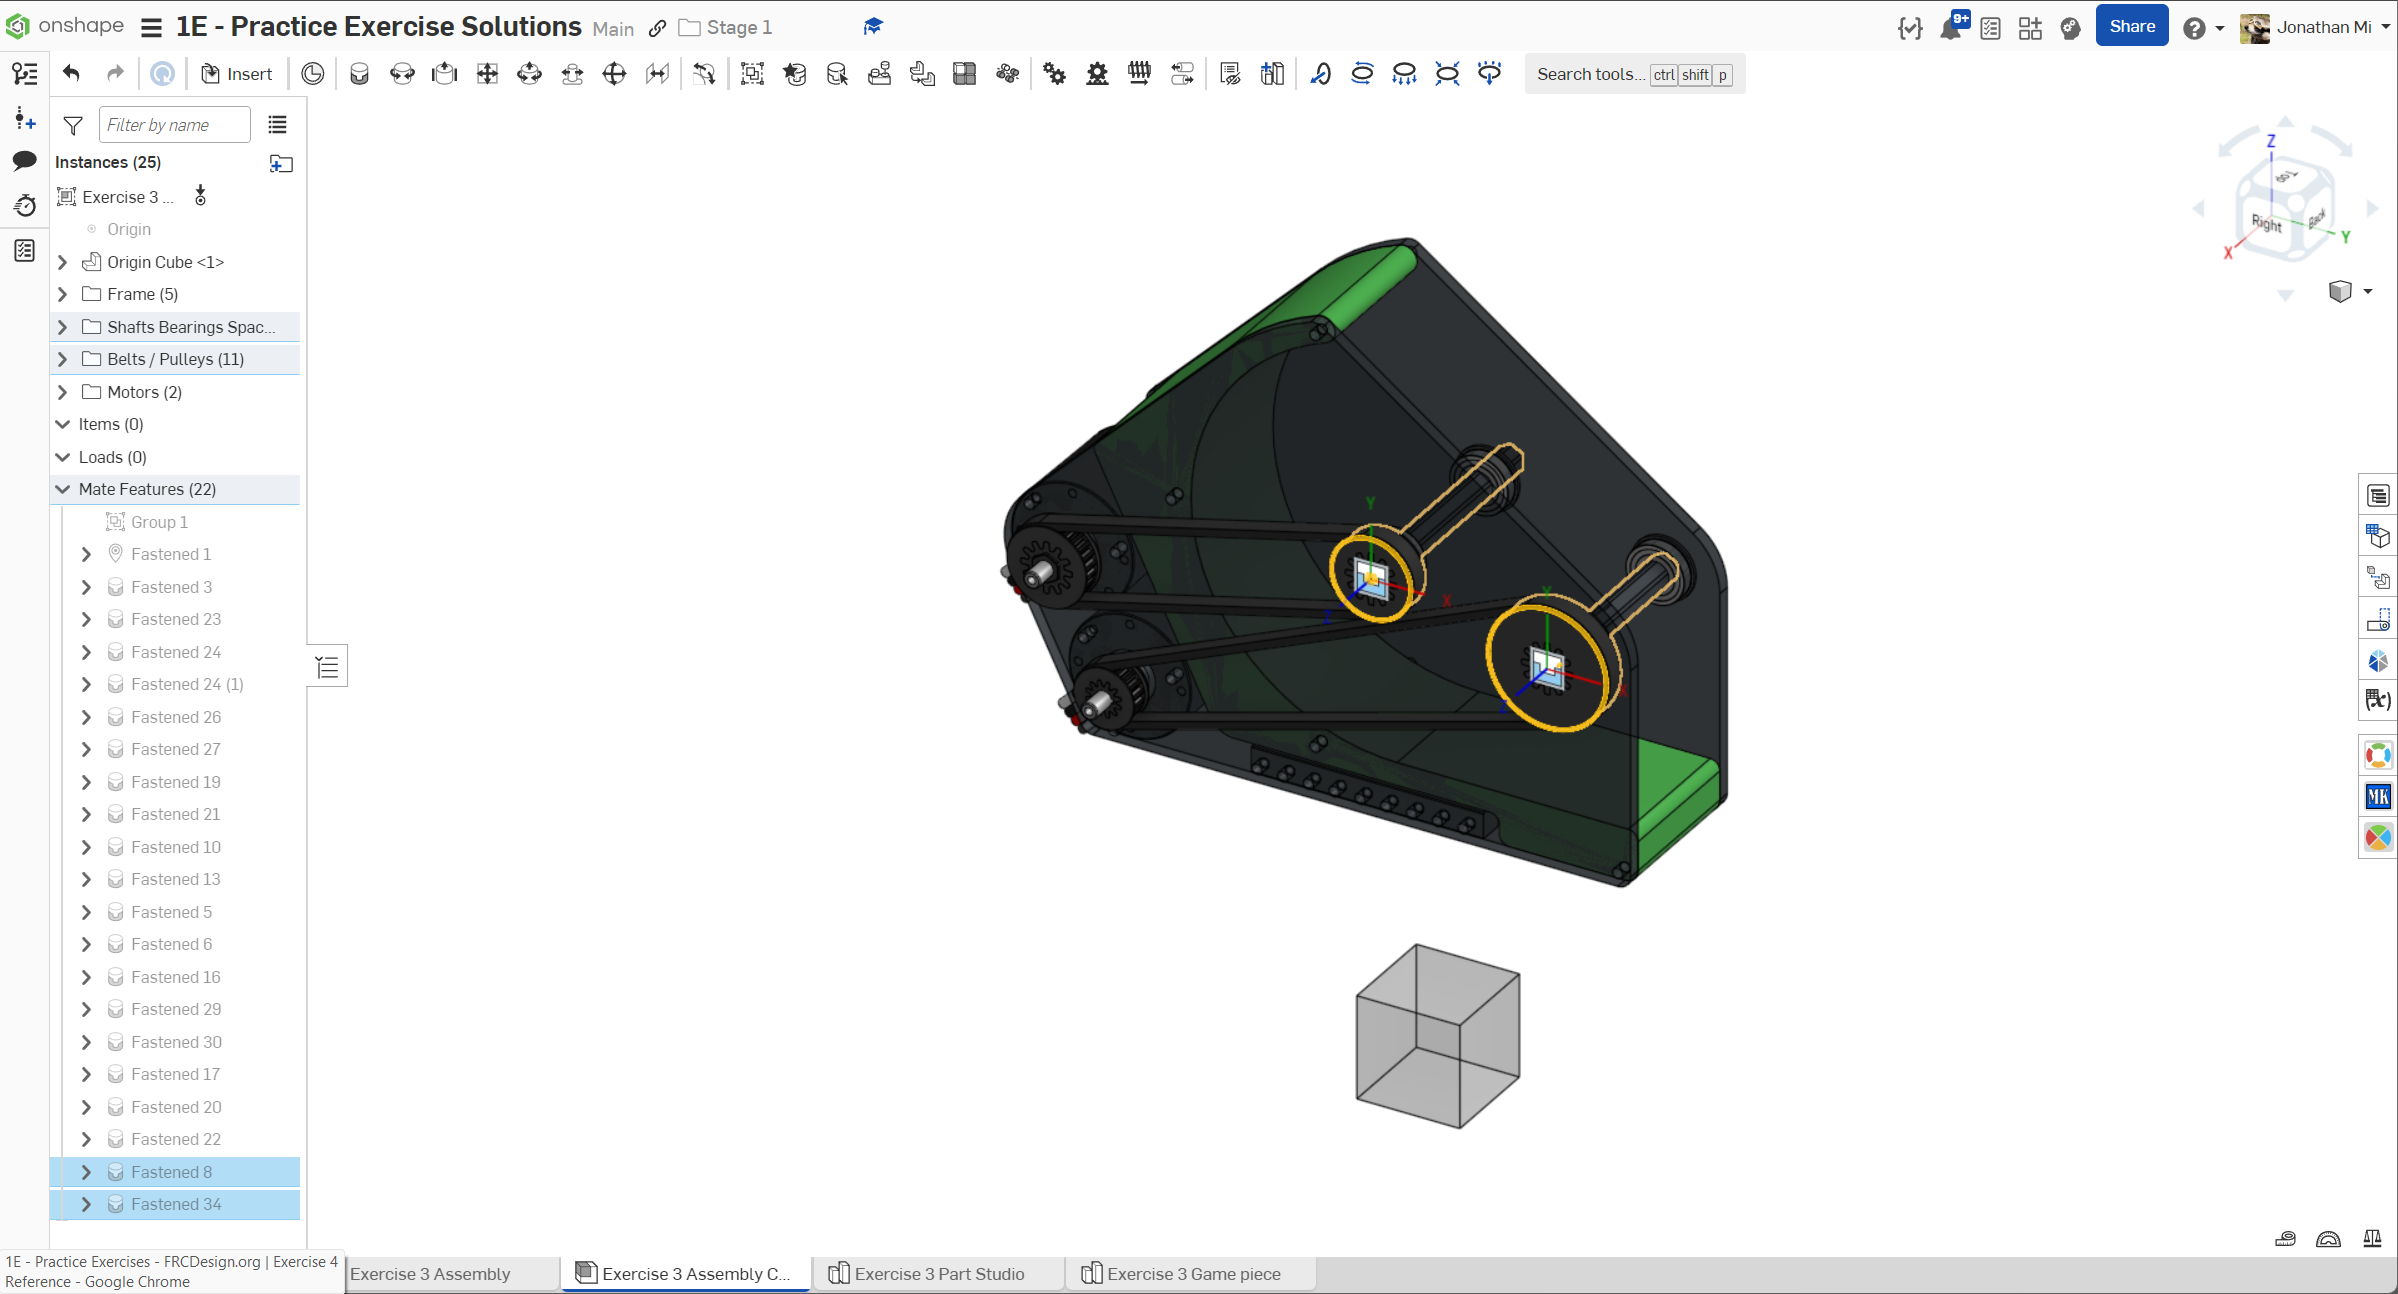This screenshot has width=2398, height=1294.
Task: Open the App Store grid icon
Action: (x=2030, y=28)
